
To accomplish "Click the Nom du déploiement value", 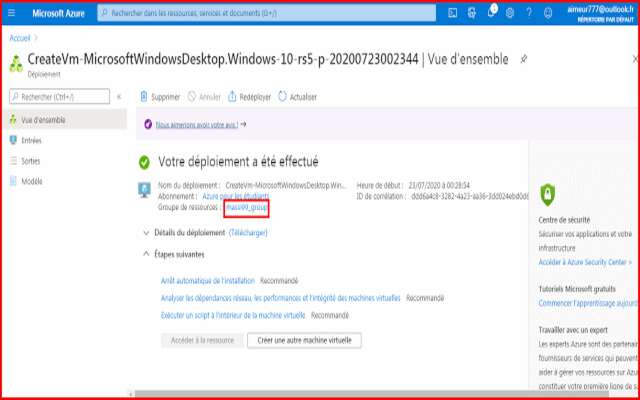I will 286,186.
